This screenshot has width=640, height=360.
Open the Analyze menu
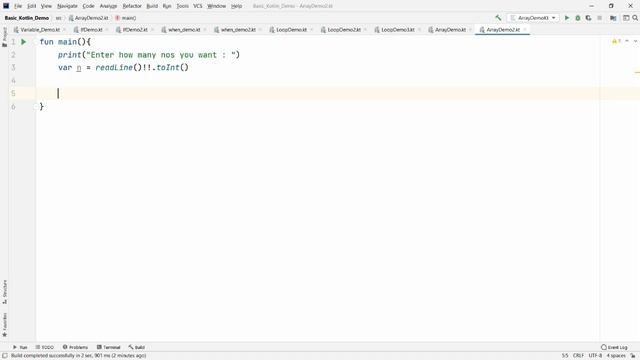(108, 6)
